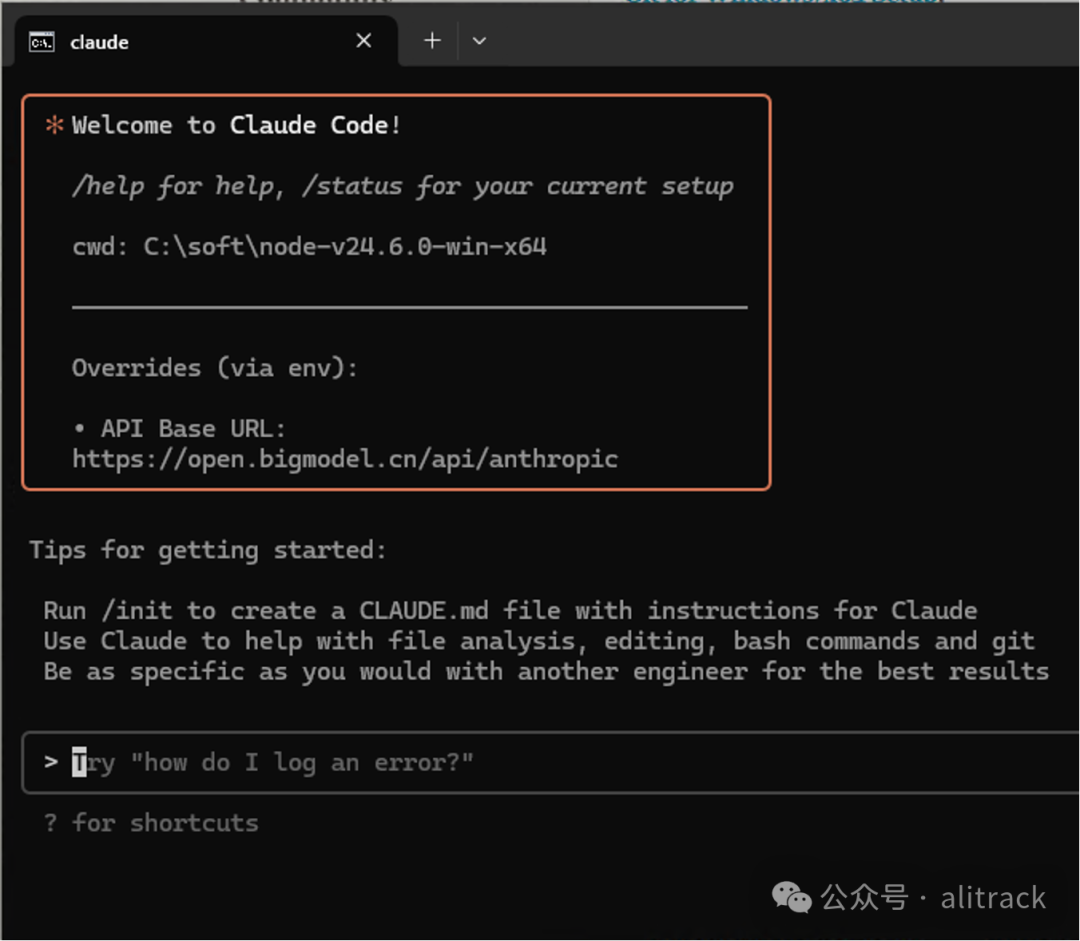Viewport: 1080px width, 941px height.
Task: Click the terminal icon on claude tab
Action: [x=41, y=42]
